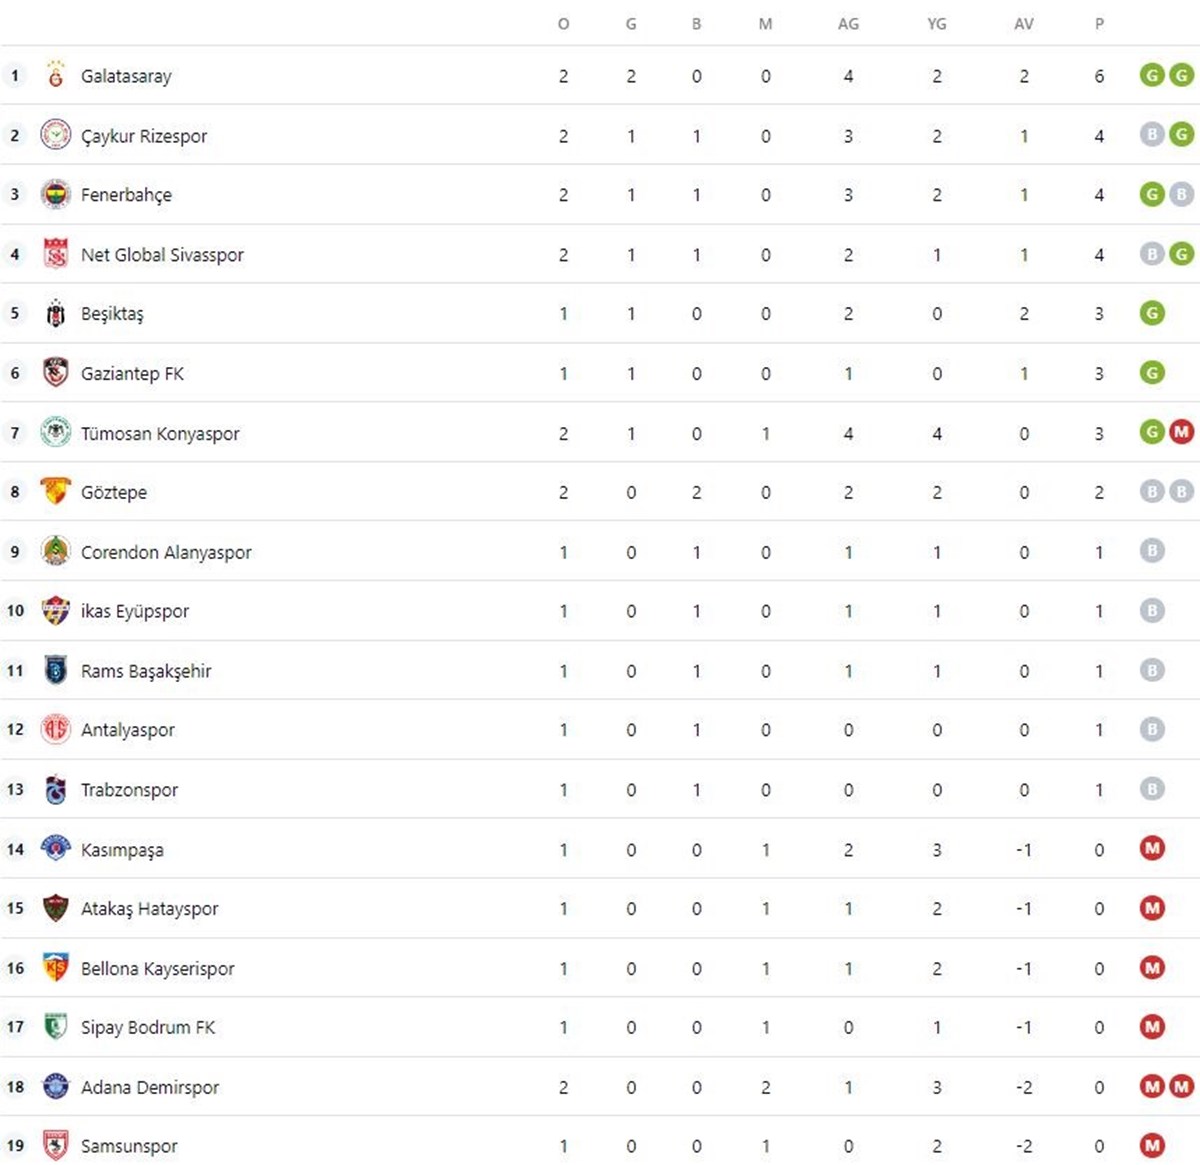Open the Net Global Sivasspor team link
Screen dimensions: 1200x1165
162,255
